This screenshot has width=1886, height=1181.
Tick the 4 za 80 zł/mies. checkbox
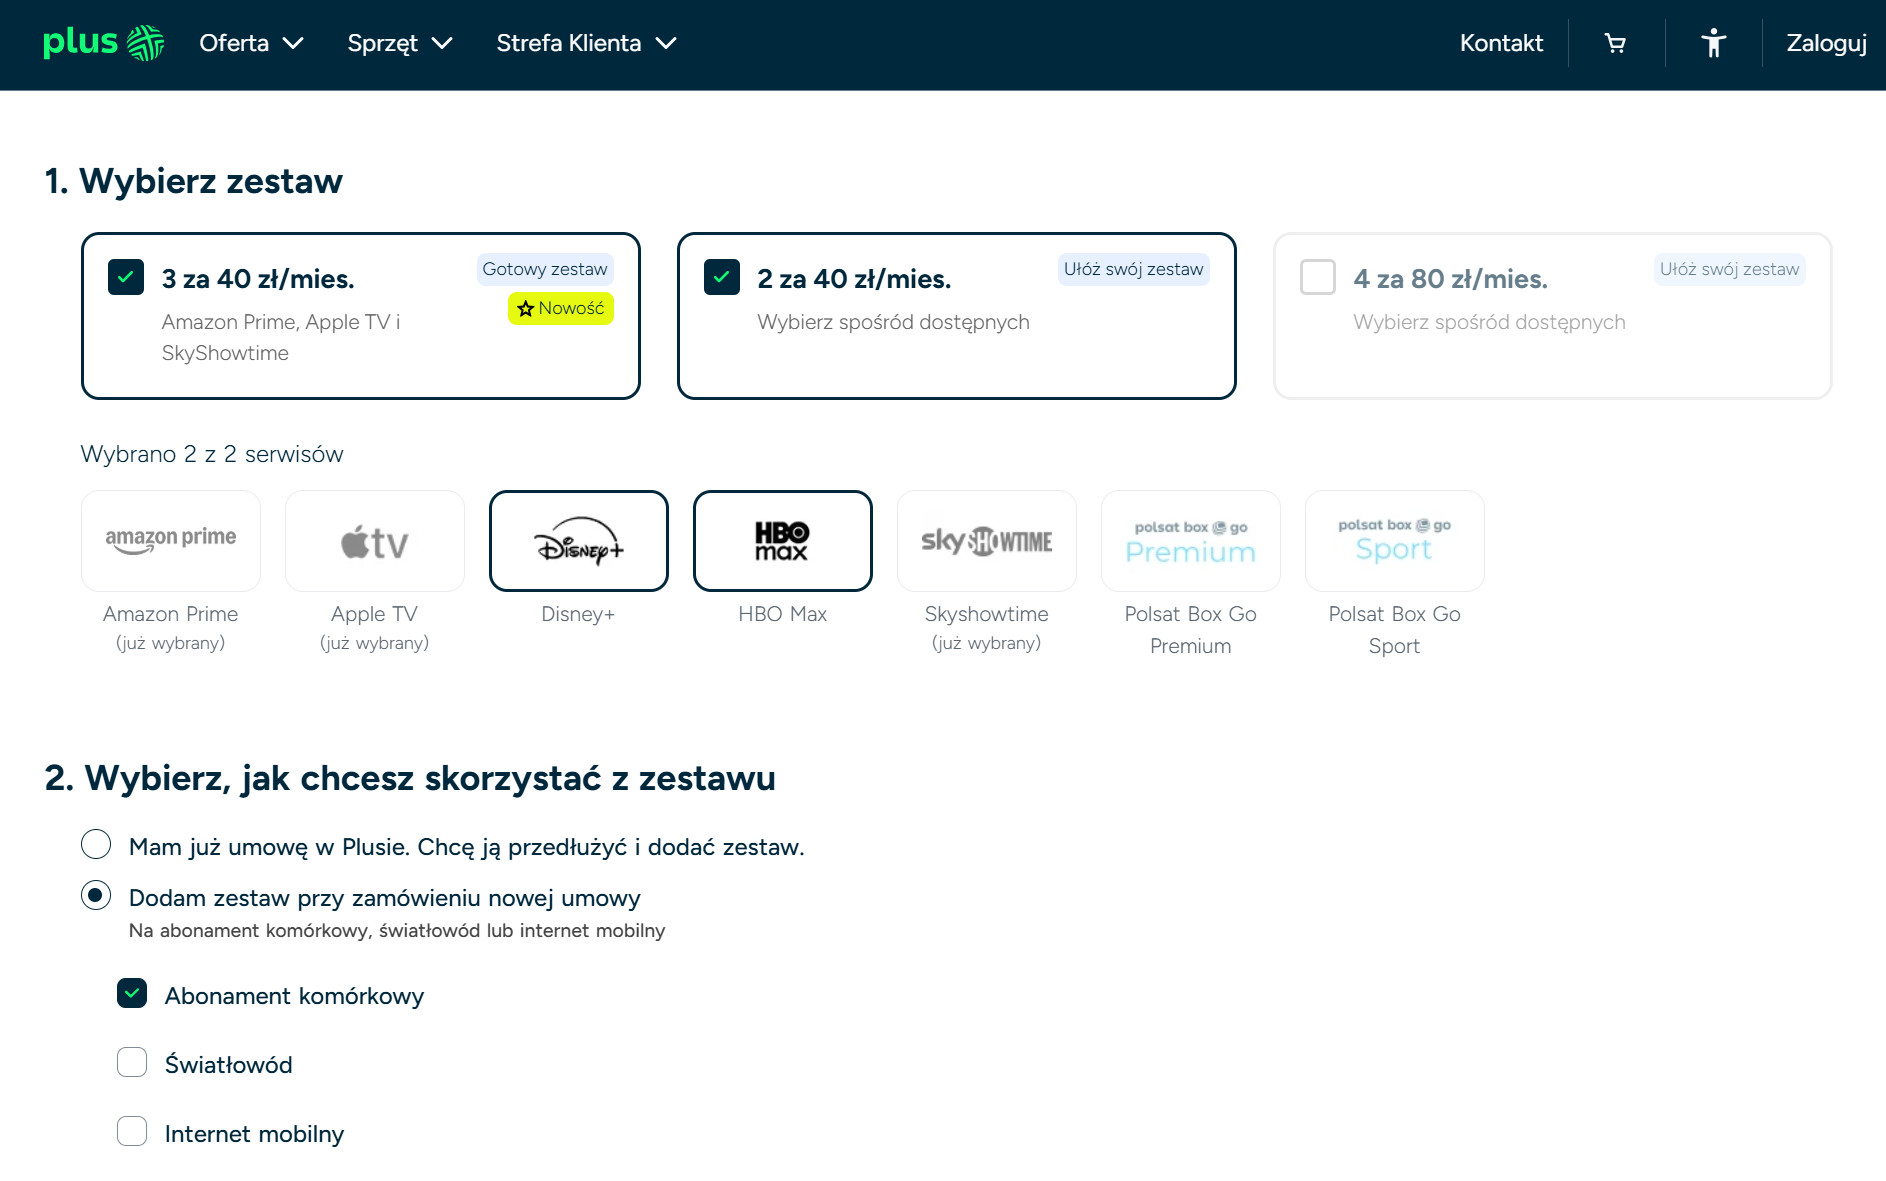tap(1317, 277)
